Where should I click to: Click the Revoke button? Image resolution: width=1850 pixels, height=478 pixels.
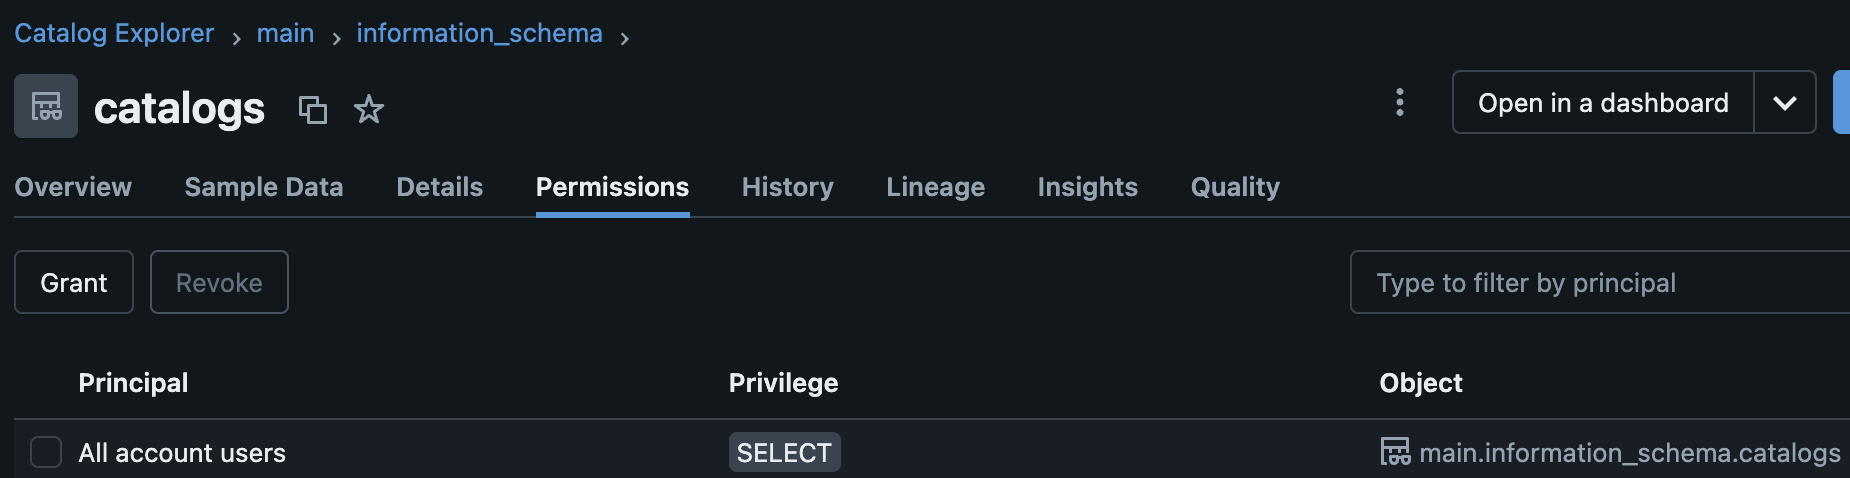tap(219, 282)
